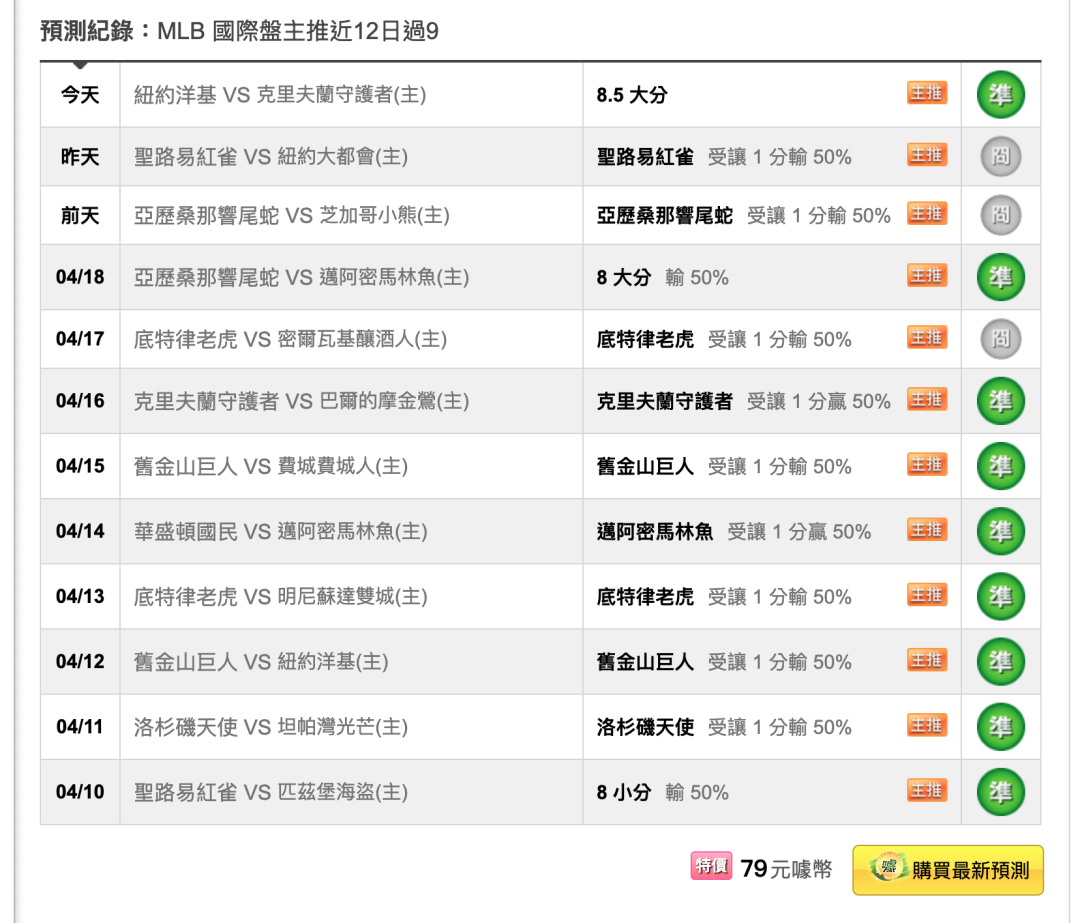Click the 04/11 date cell
Screen dimensions: 1080x923
pos(80,727)
